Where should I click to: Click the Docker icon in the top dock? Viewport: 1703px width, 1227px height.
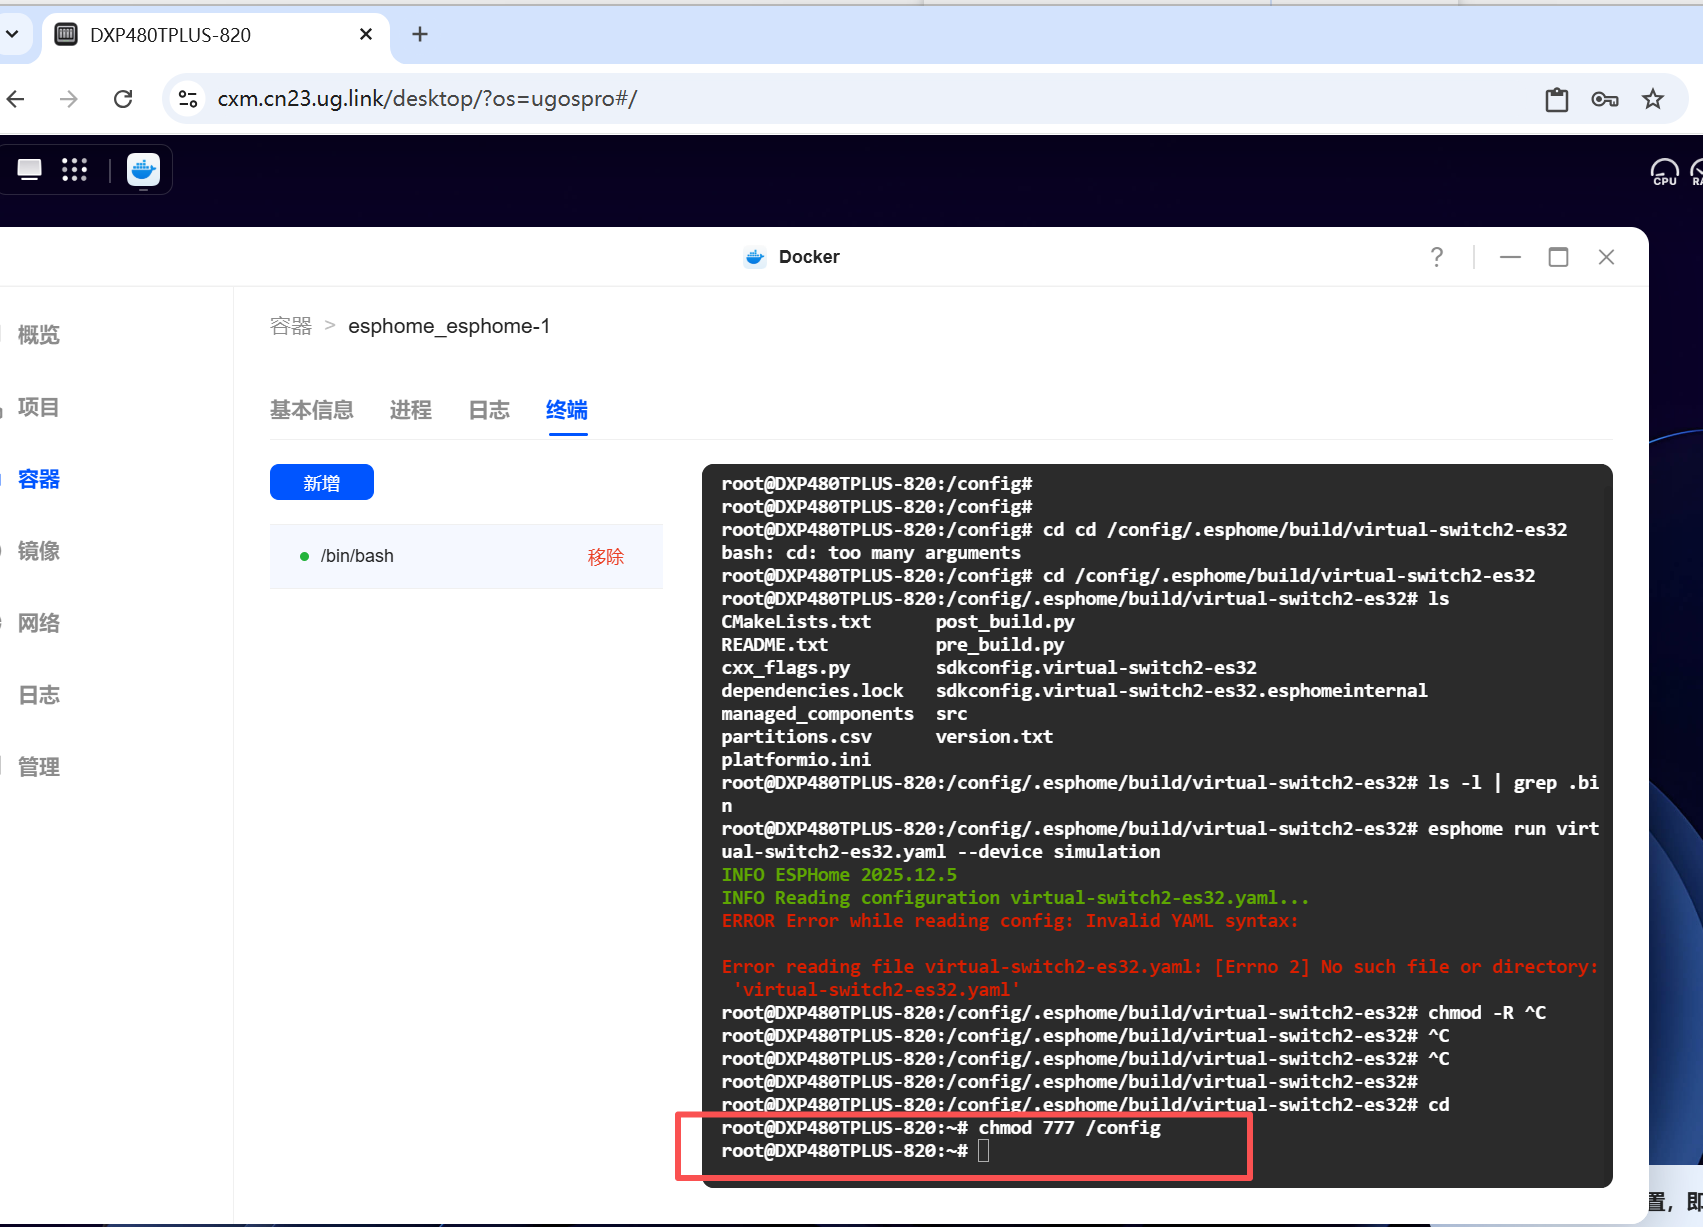tap(143, 170)
